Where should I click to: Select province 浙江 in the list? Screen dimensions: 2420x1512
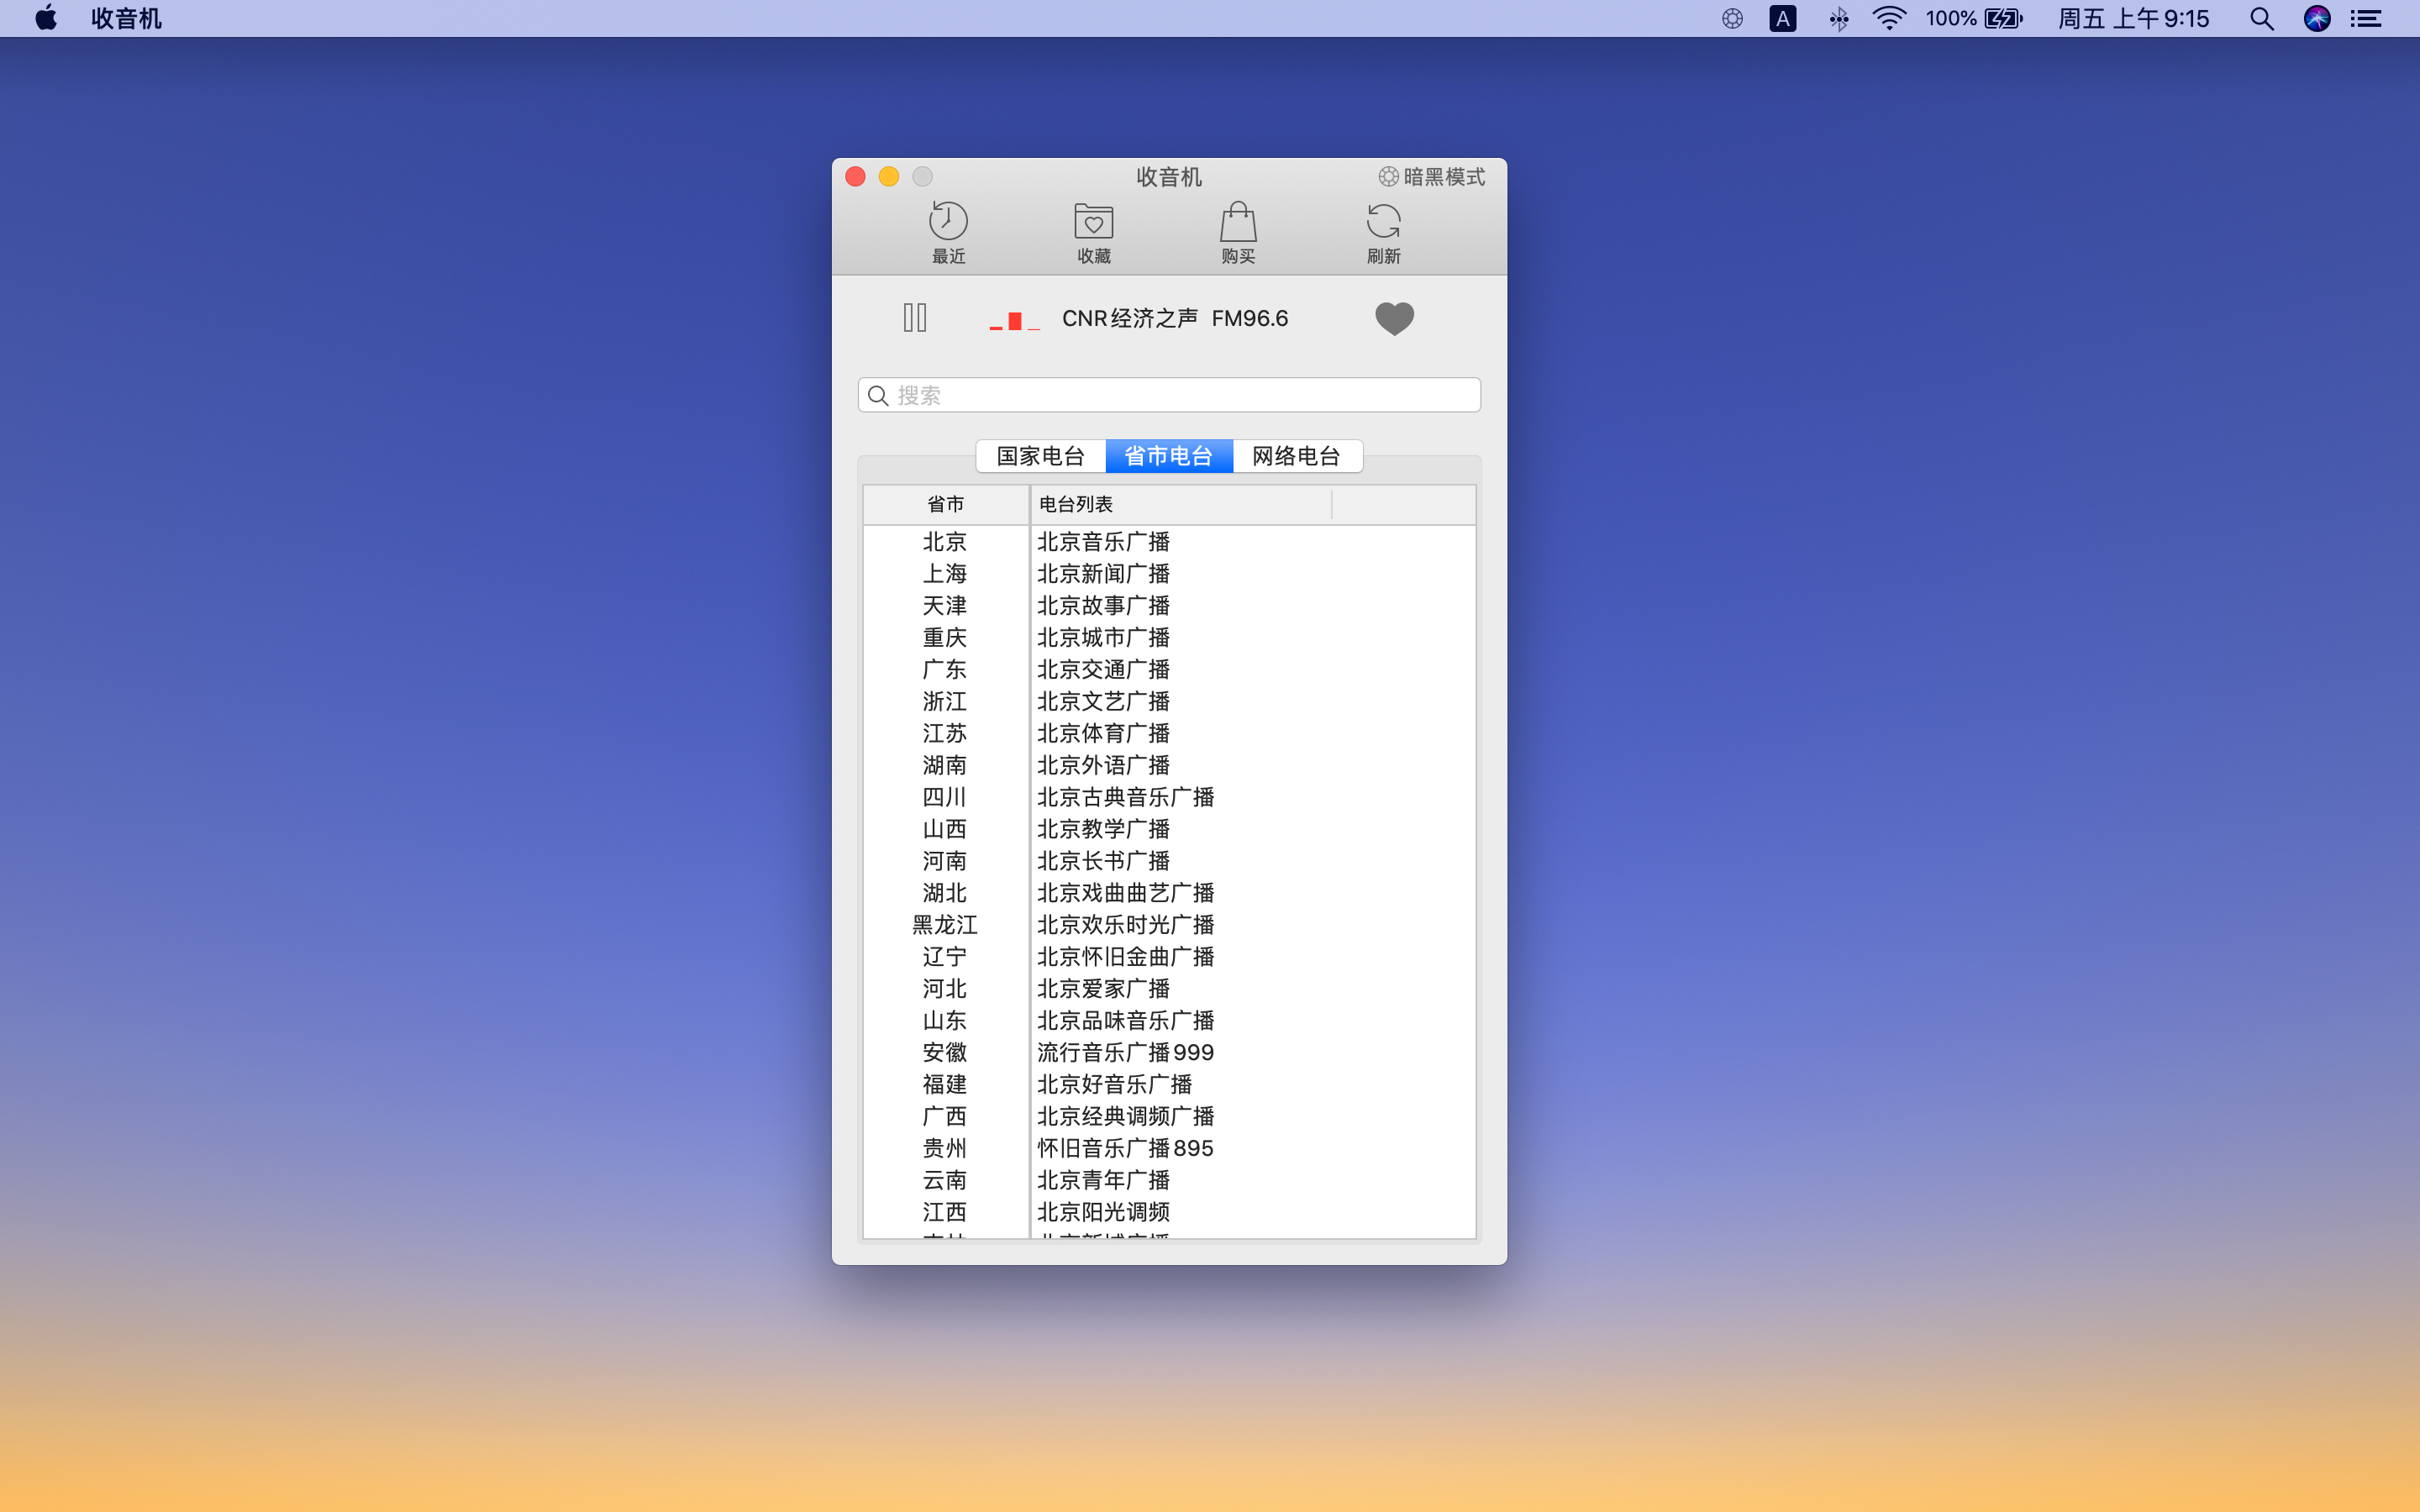945,702
